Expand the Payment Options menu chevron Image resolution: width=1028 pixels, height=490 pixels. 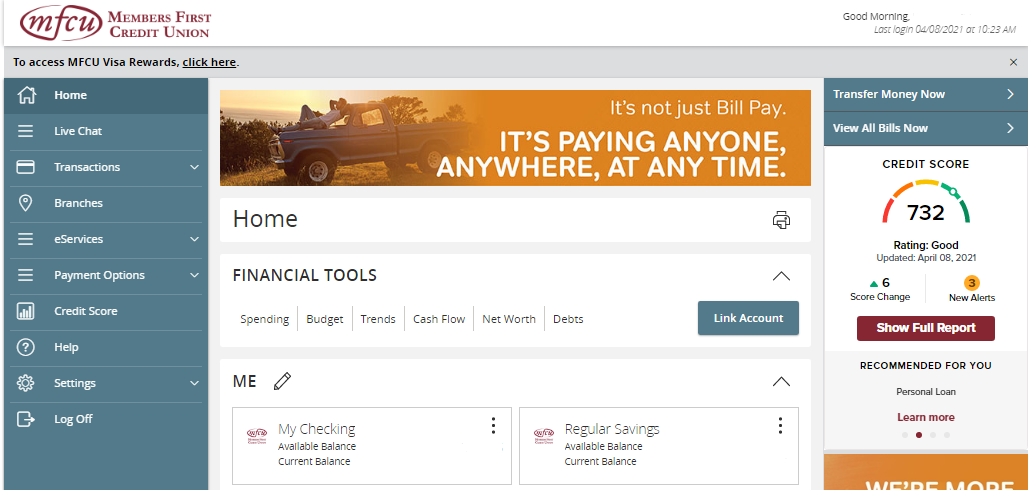(194, 276)
